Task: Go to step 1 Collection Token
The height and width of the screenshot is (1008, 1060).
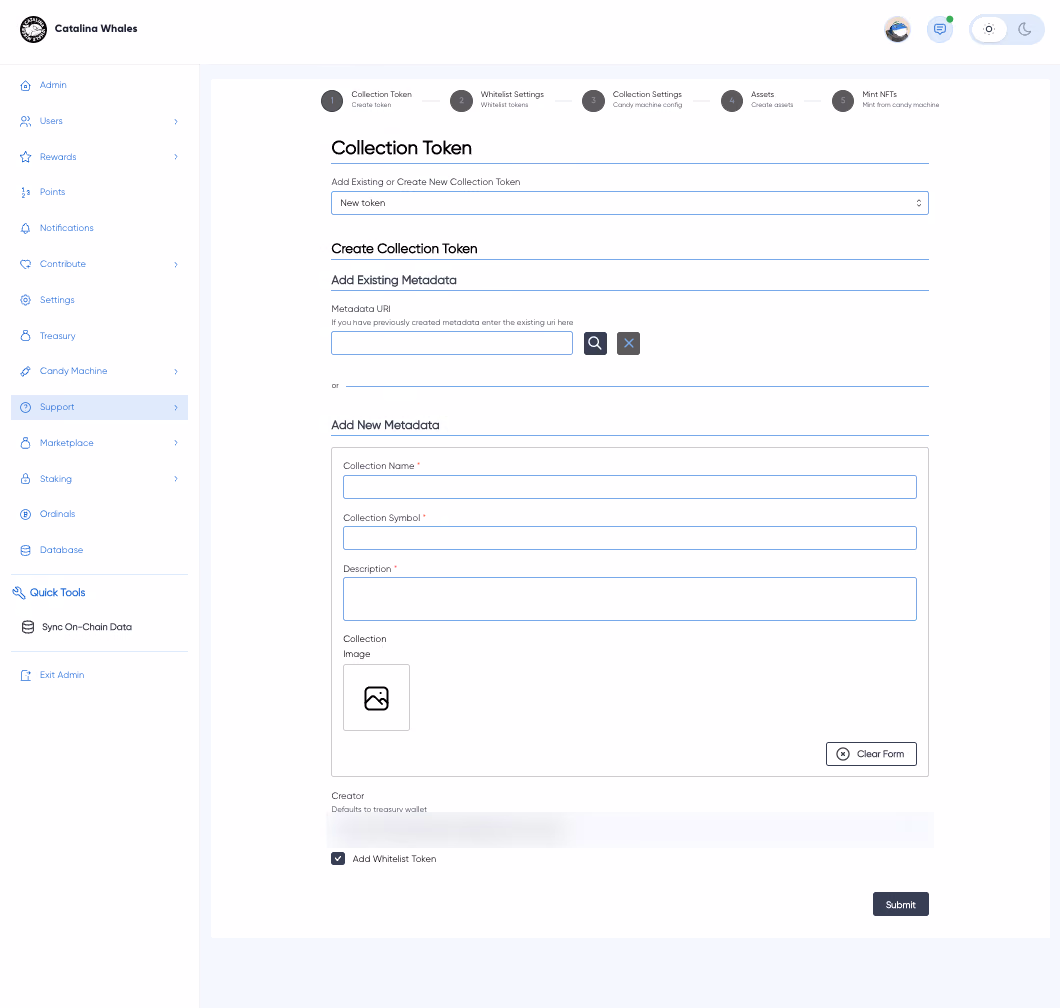Action: click(x=367, y=100)
